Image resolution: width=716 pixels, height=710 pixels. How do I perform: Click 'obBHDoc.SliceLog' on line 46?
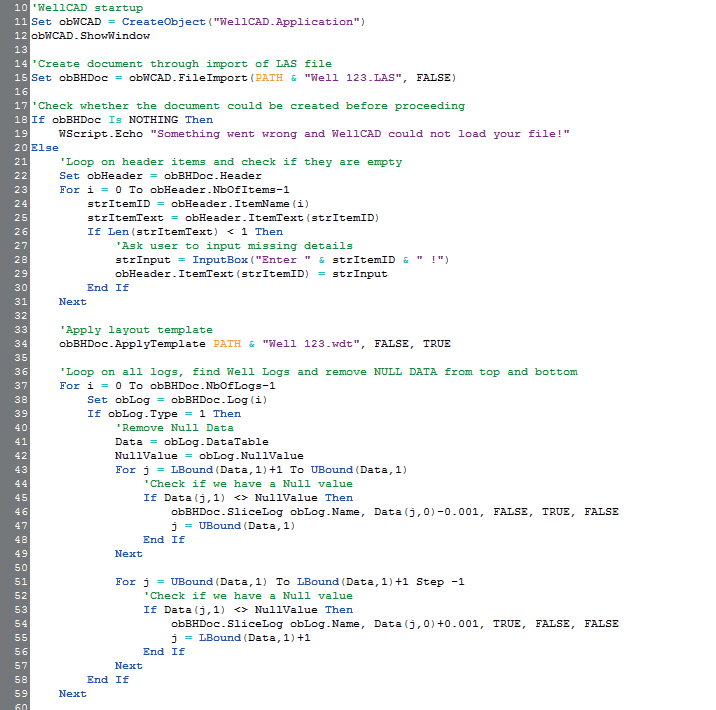point(227,512)
